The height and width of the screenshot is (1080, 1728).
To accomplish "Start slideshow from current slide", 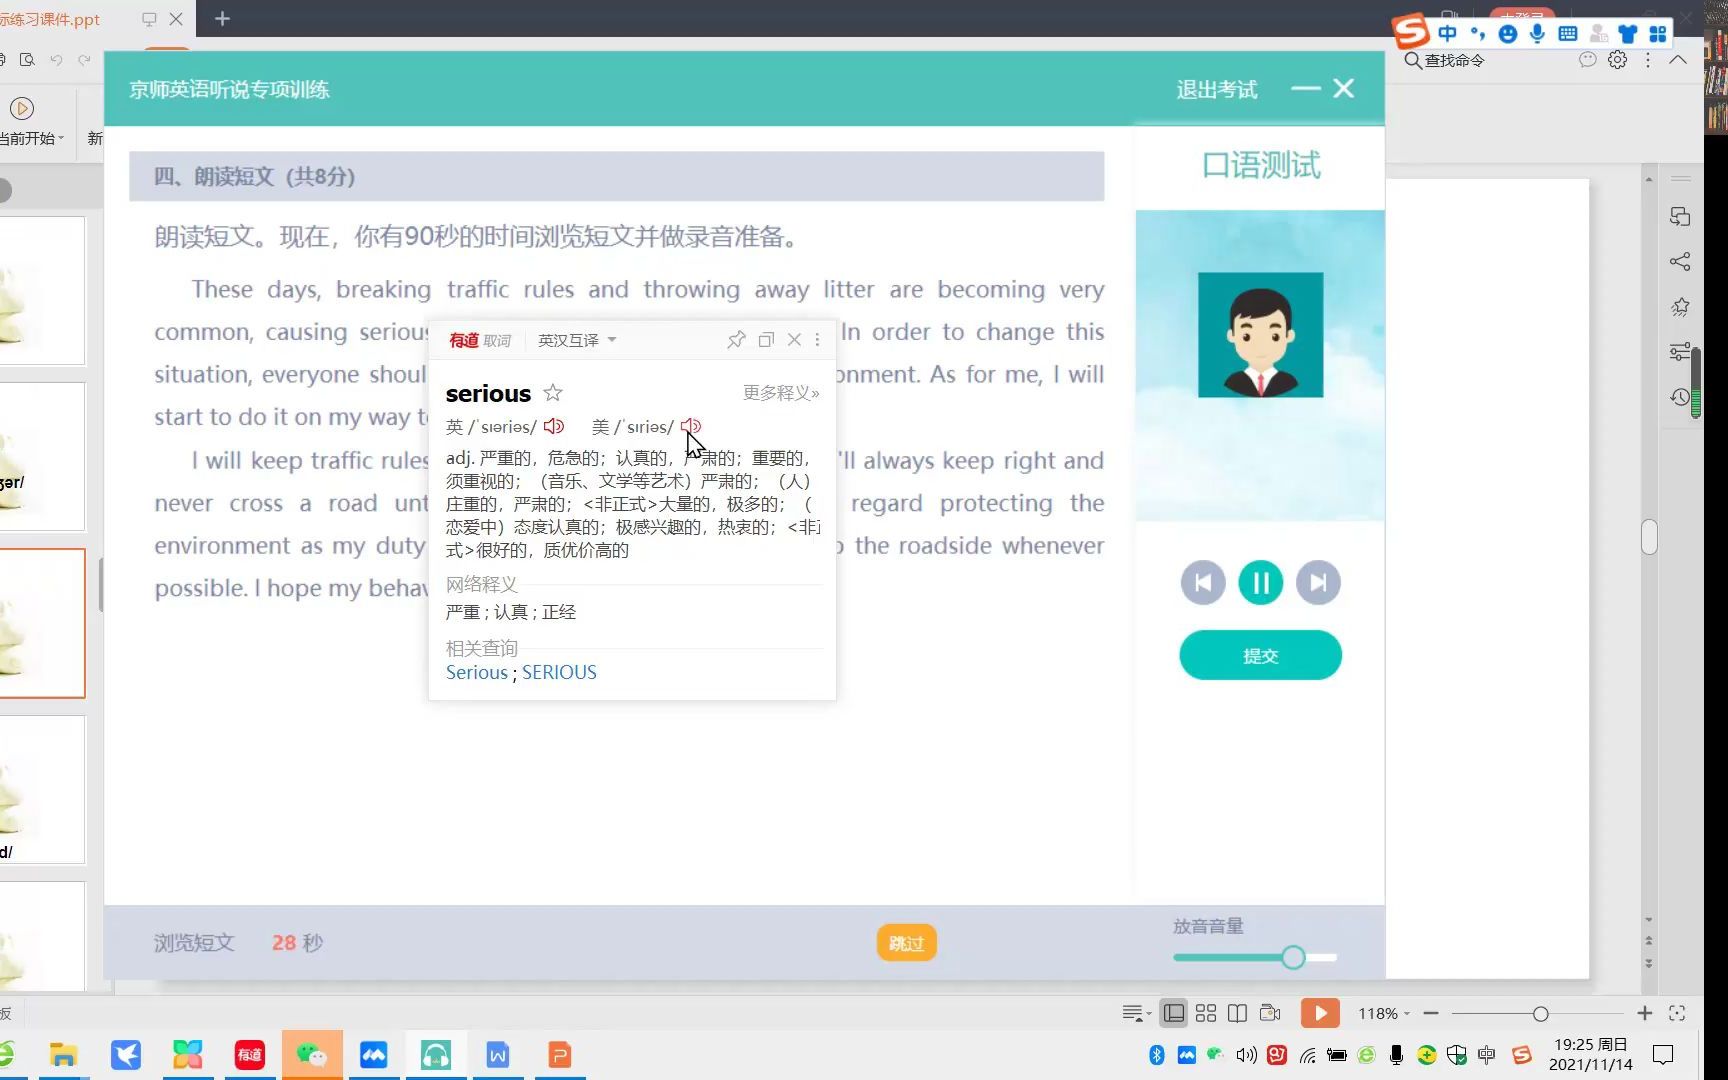I will [x=22, y=108].
